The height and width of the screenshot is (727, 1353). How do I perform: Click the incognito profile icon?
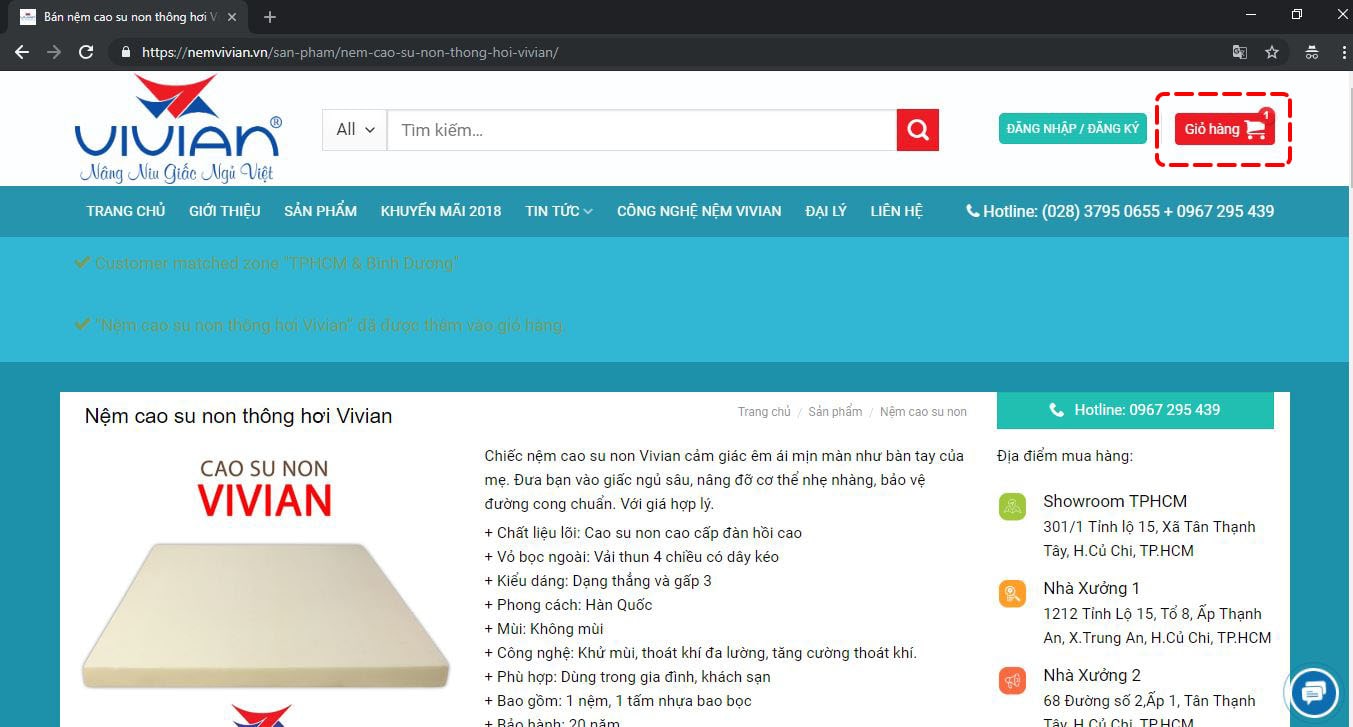pyautogui.click(x=1311, y=52)
